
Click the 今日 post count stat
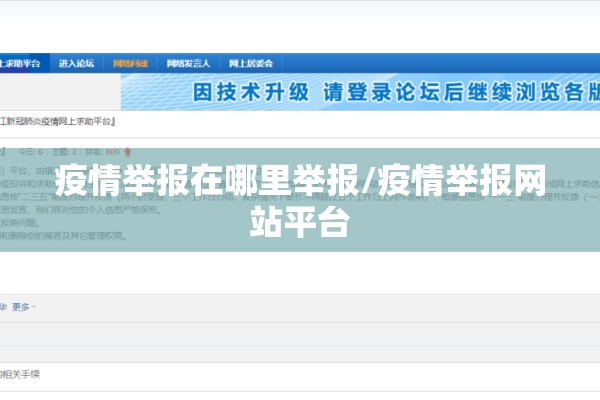(30, 152)
